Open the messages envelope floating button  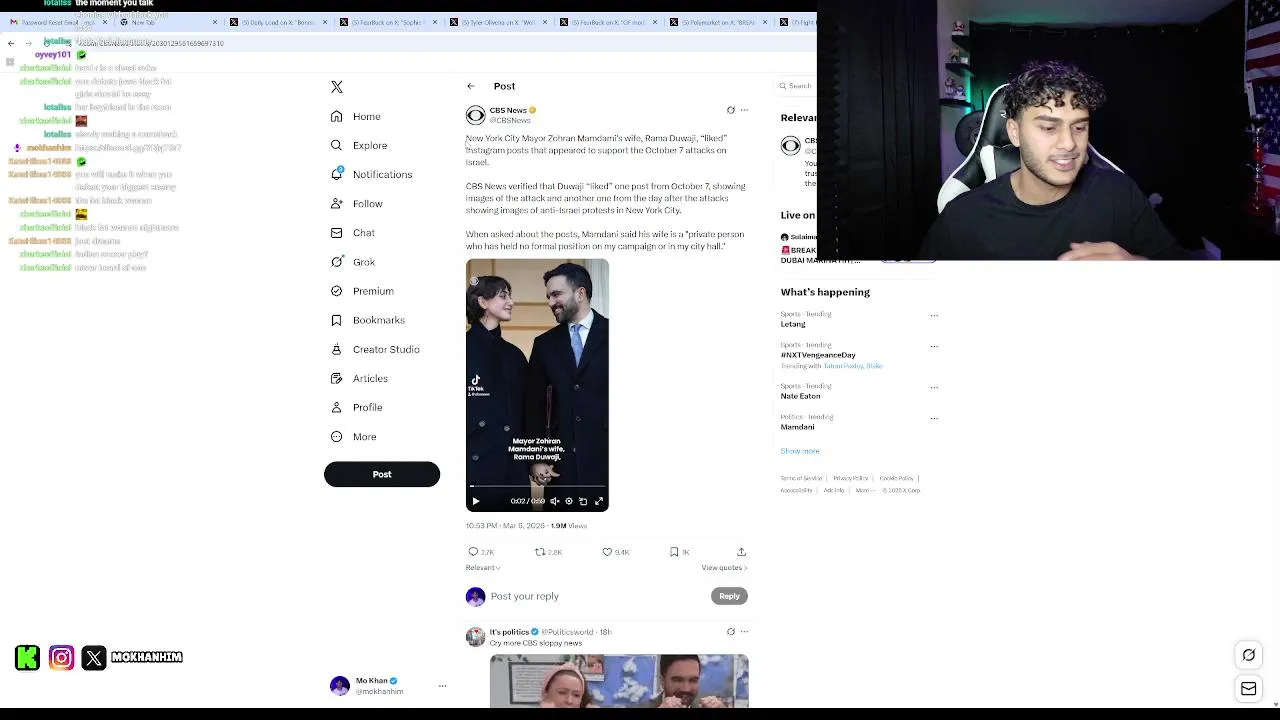click(x=1249, y=689)
